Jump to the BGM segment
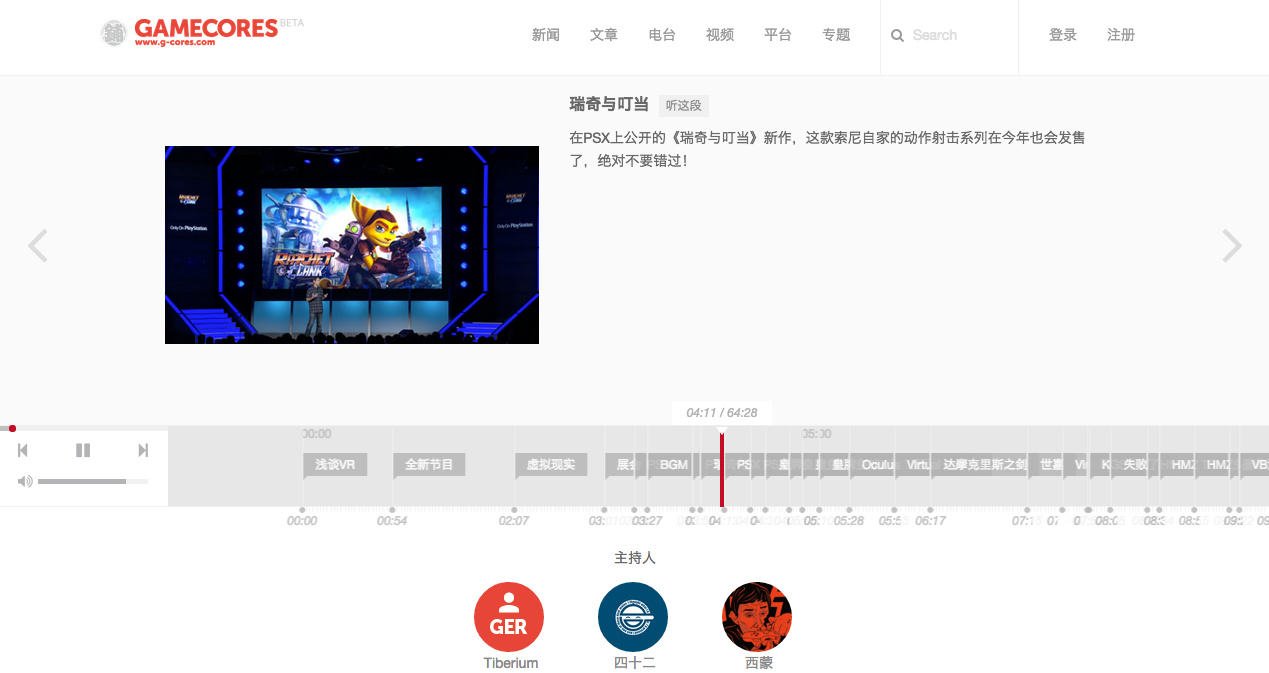This screenshot has width=1269, height=673. pyautogui.click(x=671, y=465)
